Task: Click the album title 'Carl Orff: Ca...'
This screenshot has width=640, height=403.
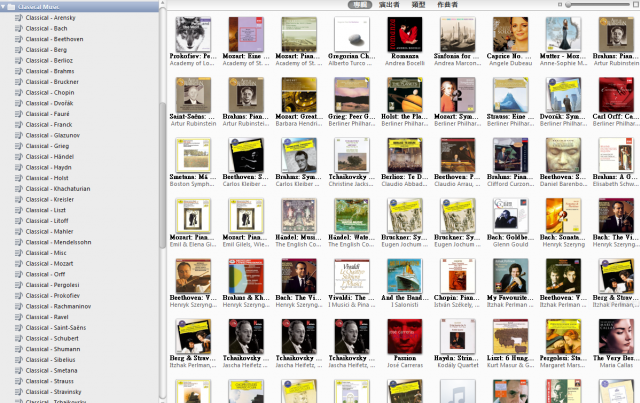Action: tap(616, 116)
